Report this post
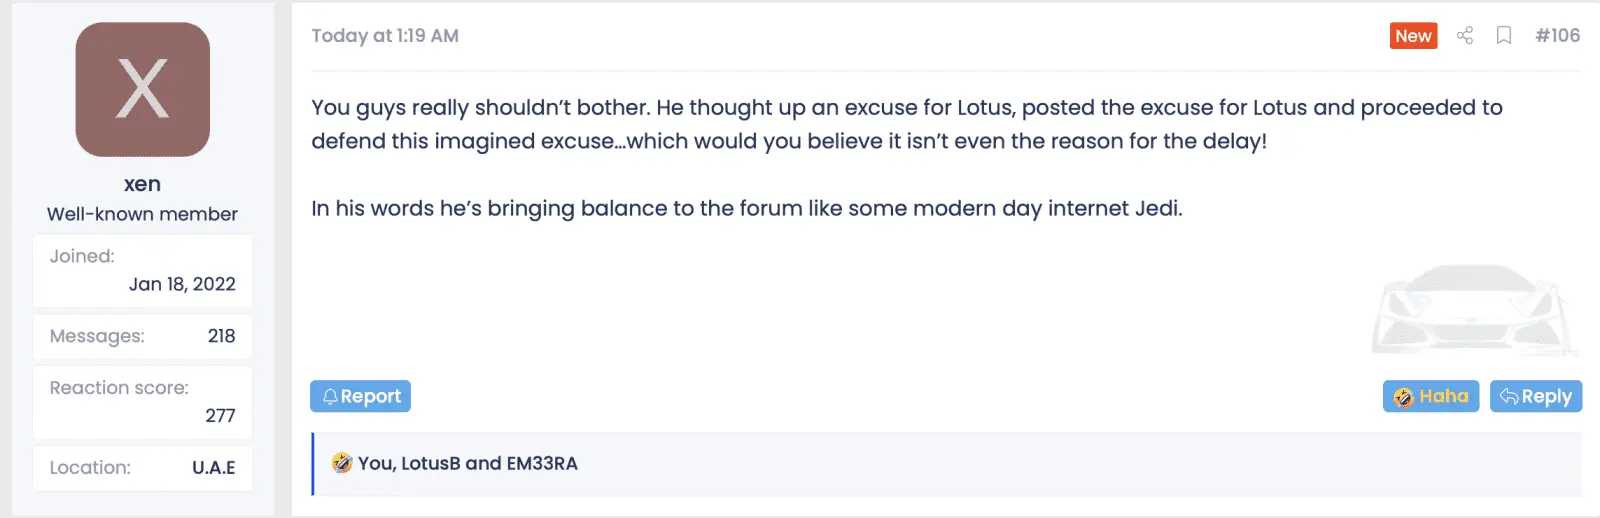 (360, 396)
